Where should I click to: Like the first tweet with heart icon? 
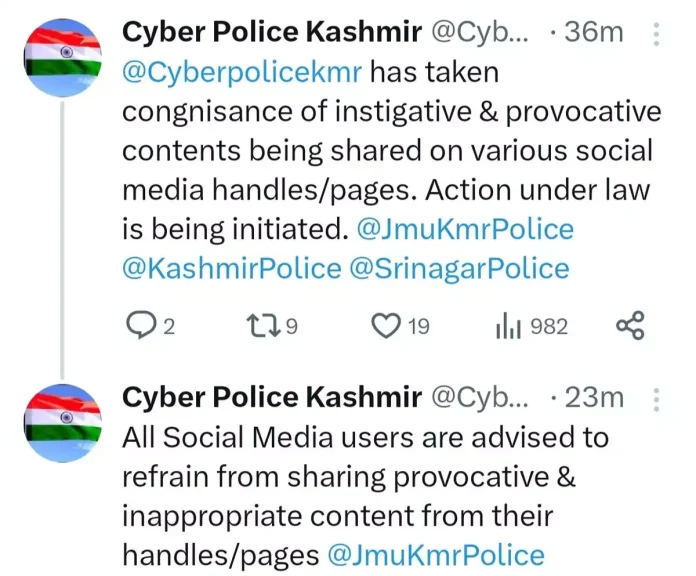point(386,326)
